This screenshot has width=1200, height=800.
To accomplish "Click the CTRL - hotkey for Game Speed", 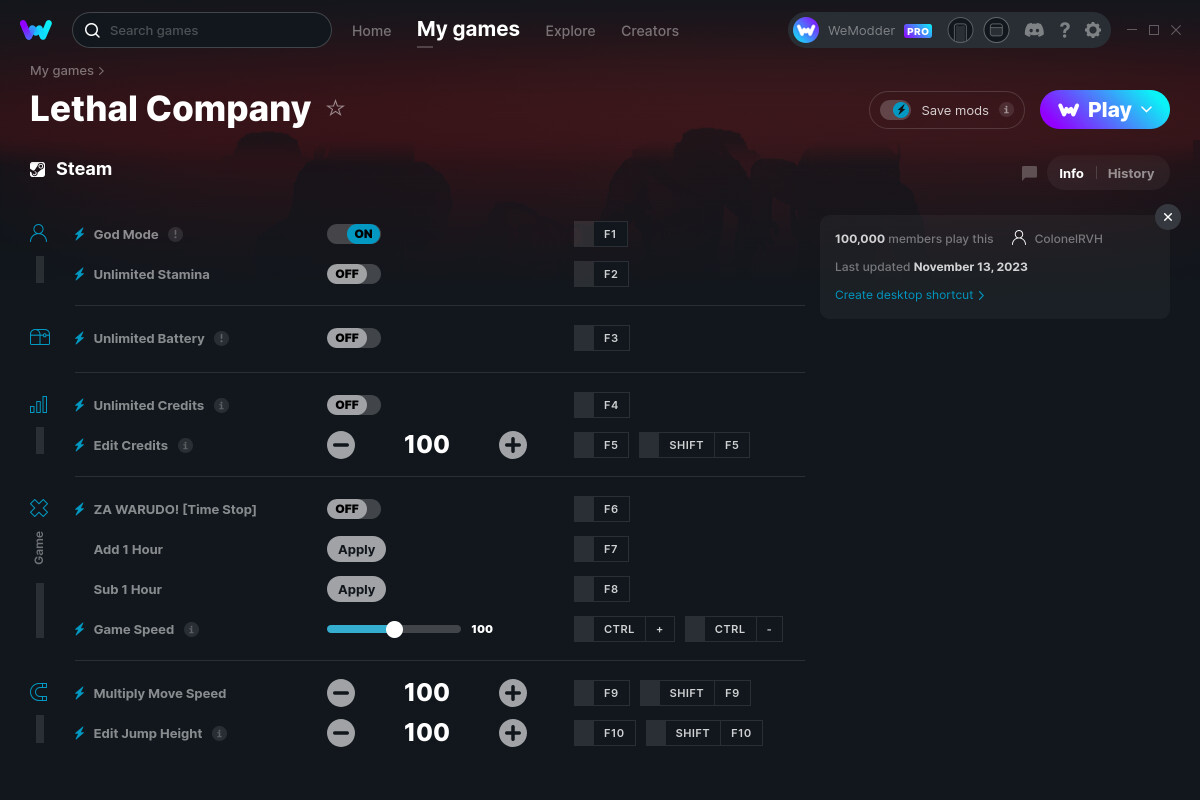I will (734, 629).
